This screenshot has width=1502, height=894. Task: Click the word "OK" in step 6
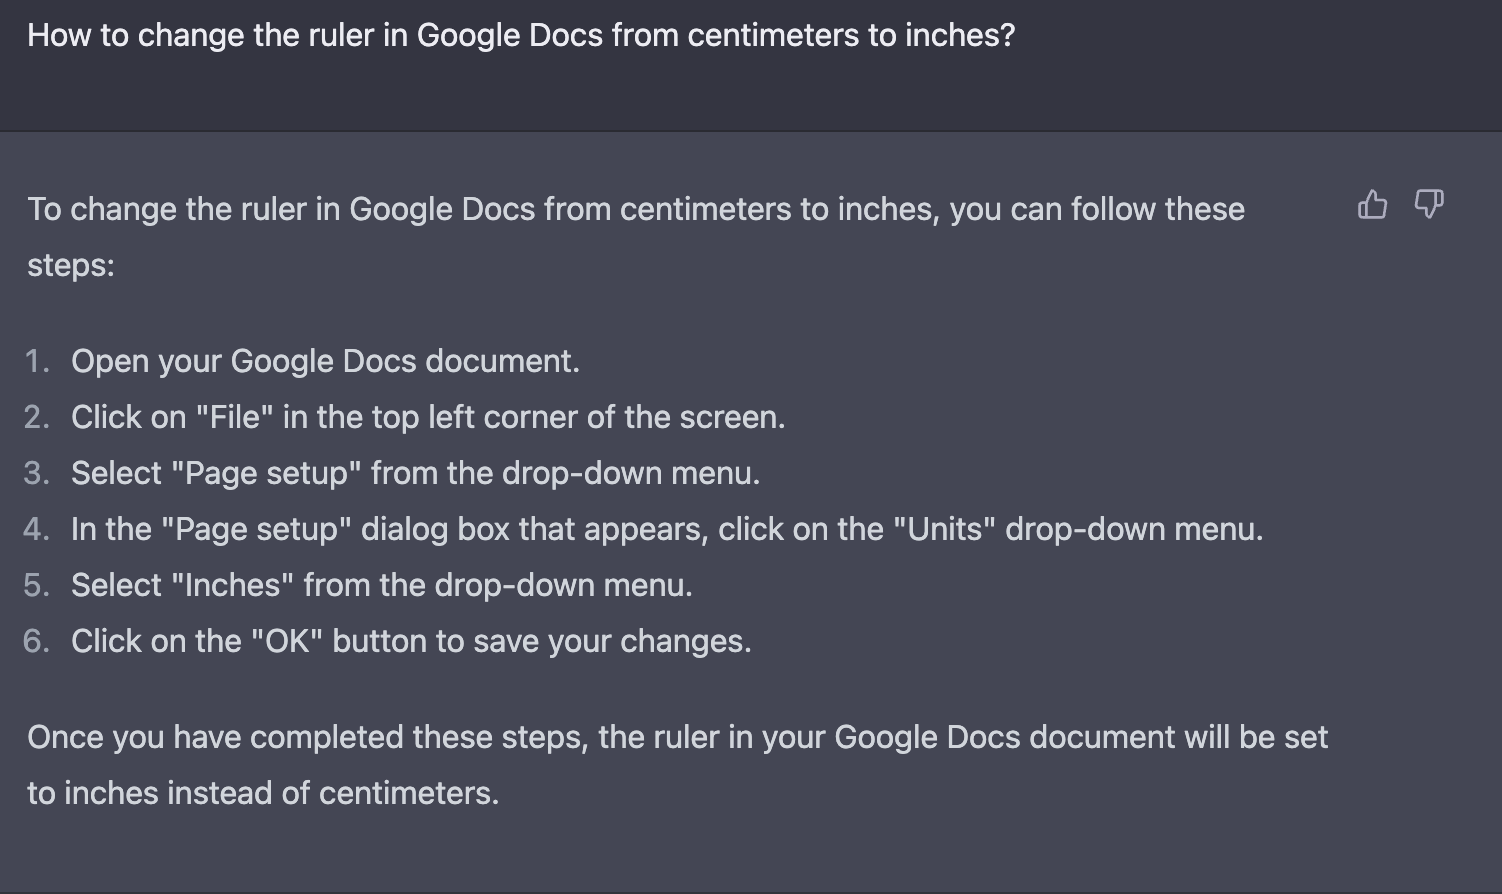[x=288, y=641]
